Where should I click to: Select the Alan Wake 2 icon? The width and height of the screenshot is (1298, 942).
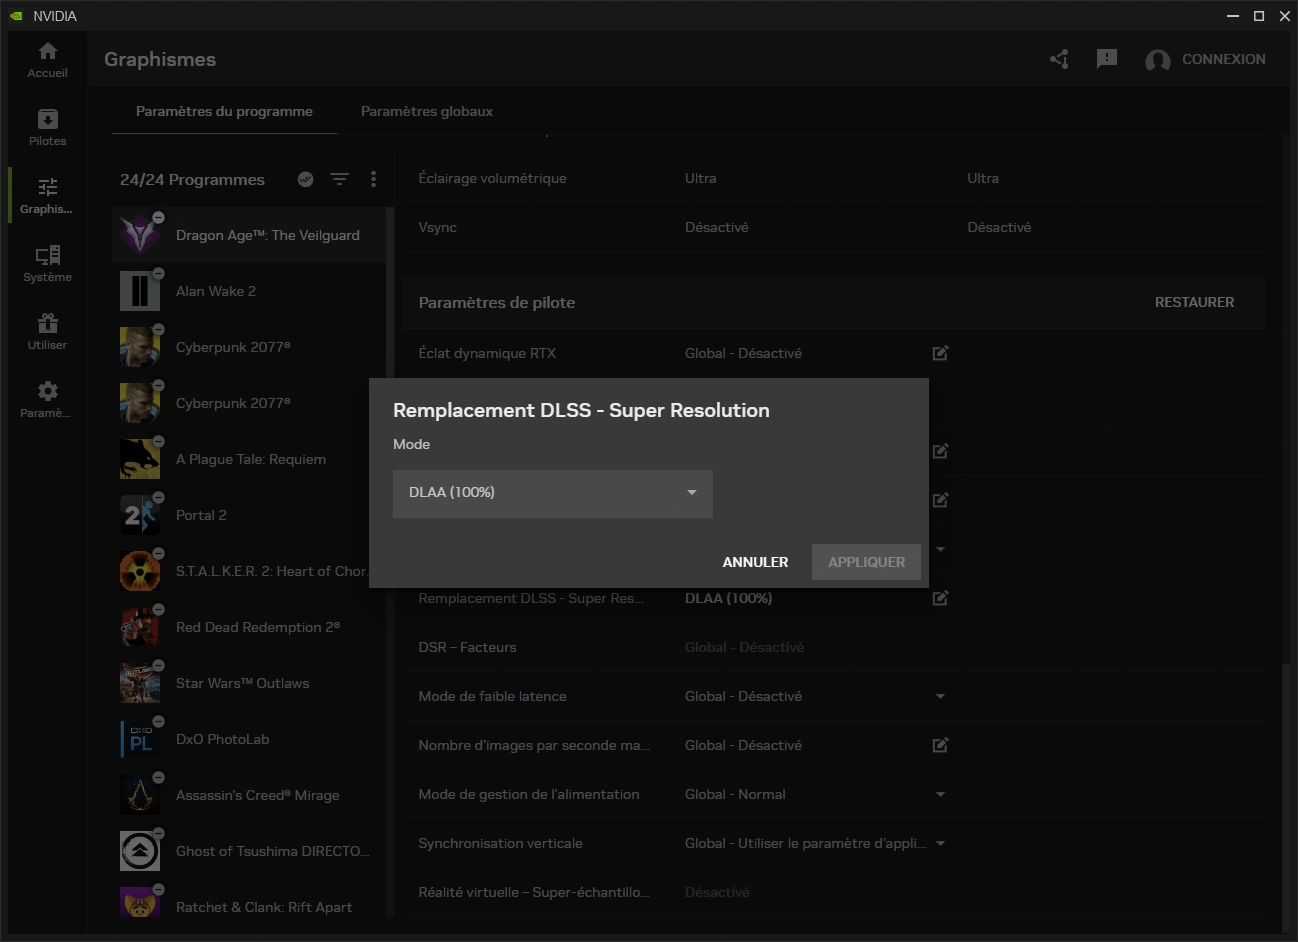[140, 291]
